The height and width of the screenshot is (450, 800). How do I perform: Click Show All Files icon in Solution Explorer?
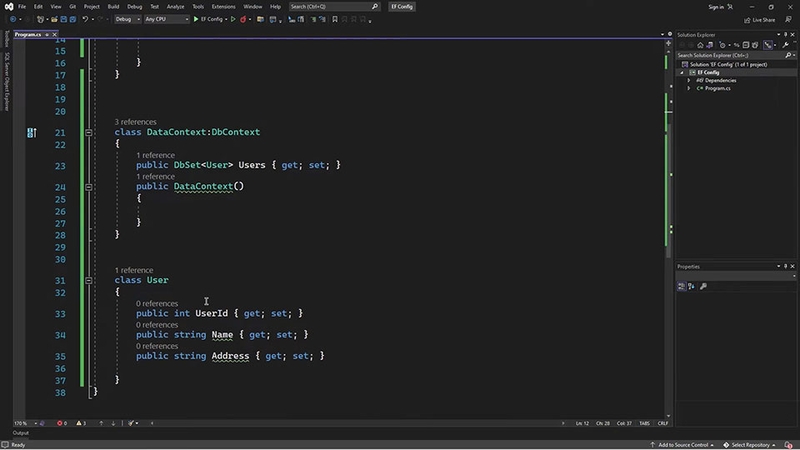[x=755, y=45]
